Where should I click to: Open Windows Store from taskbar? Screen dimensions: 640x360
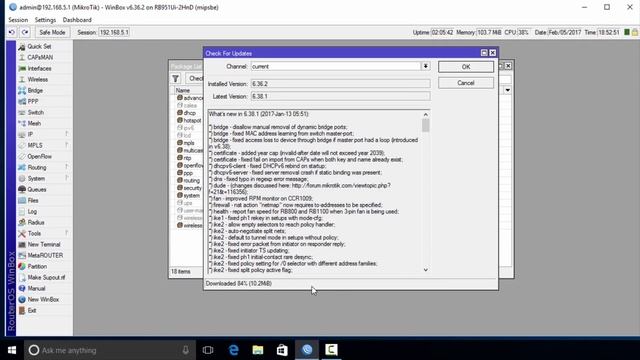(x=282, y=350)
